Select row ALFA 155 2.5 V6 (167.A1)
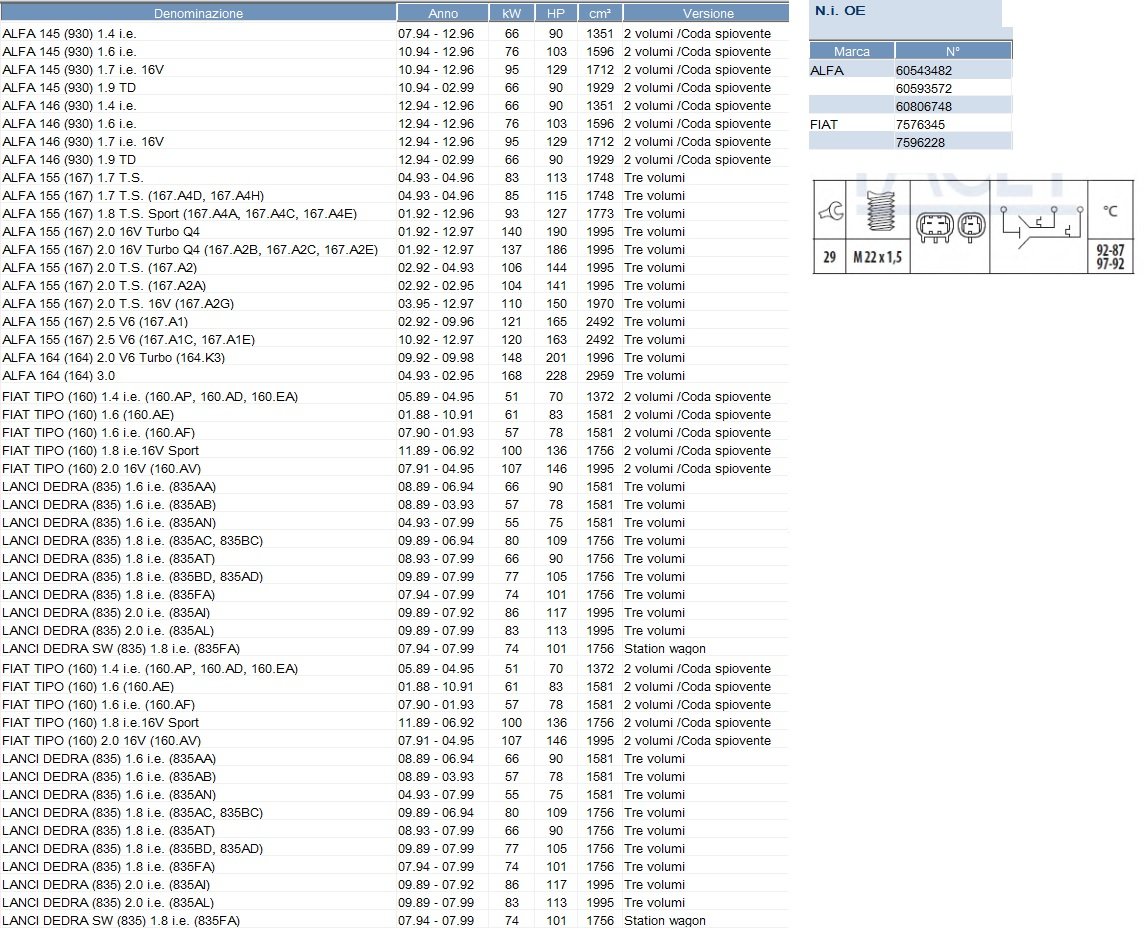This screenshot has height=935, width=1145. 394,321
